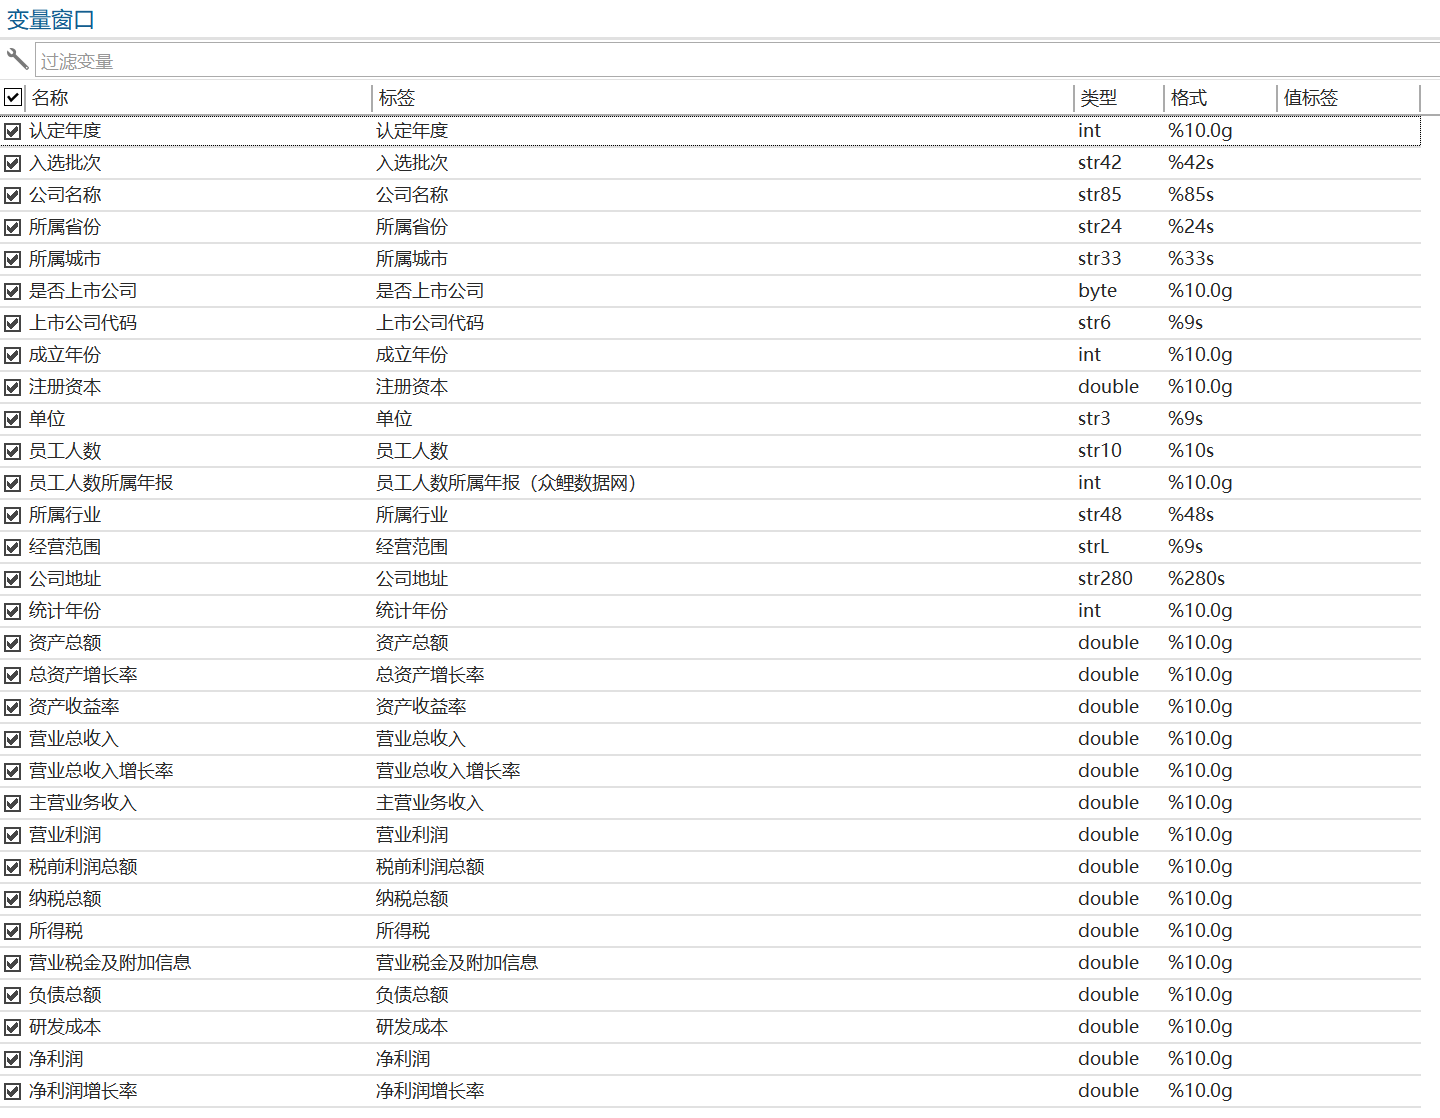Click the str280 type of 公司地址
Viewport: 1440px width, 1118px height.
[1105, 579]
